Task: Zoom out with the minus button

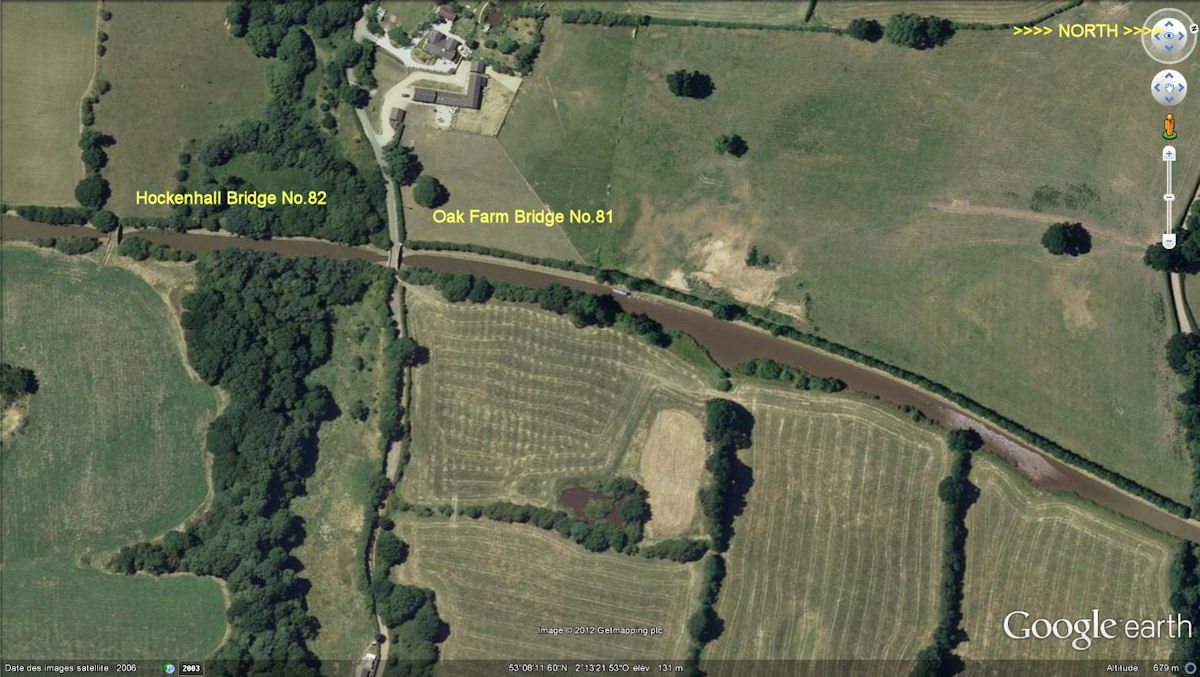Action: click(1169, 241)
